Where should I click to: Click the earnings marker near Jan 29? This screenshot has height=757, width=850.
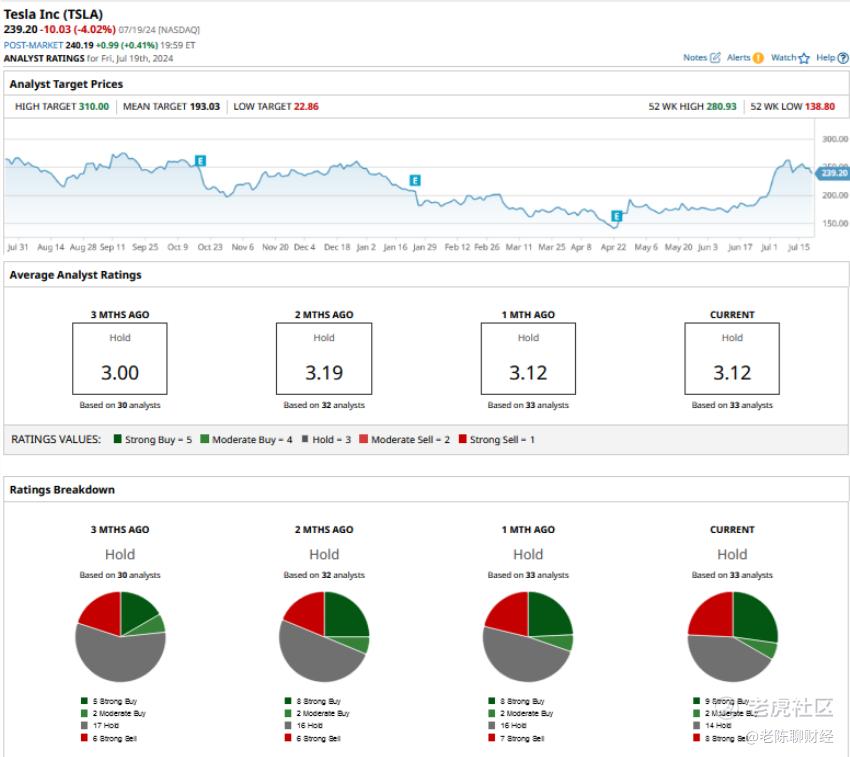point(415,181)
